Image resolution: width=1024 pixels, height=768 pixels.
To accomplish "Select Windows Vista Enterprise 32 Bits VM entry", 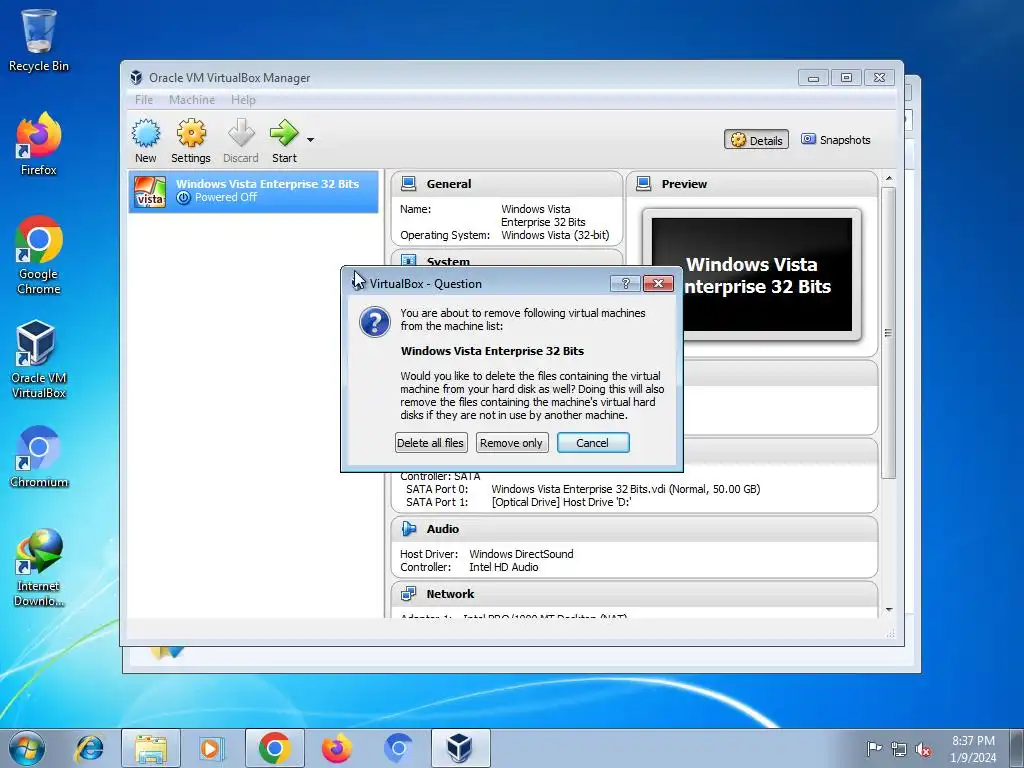I will 253,191.
